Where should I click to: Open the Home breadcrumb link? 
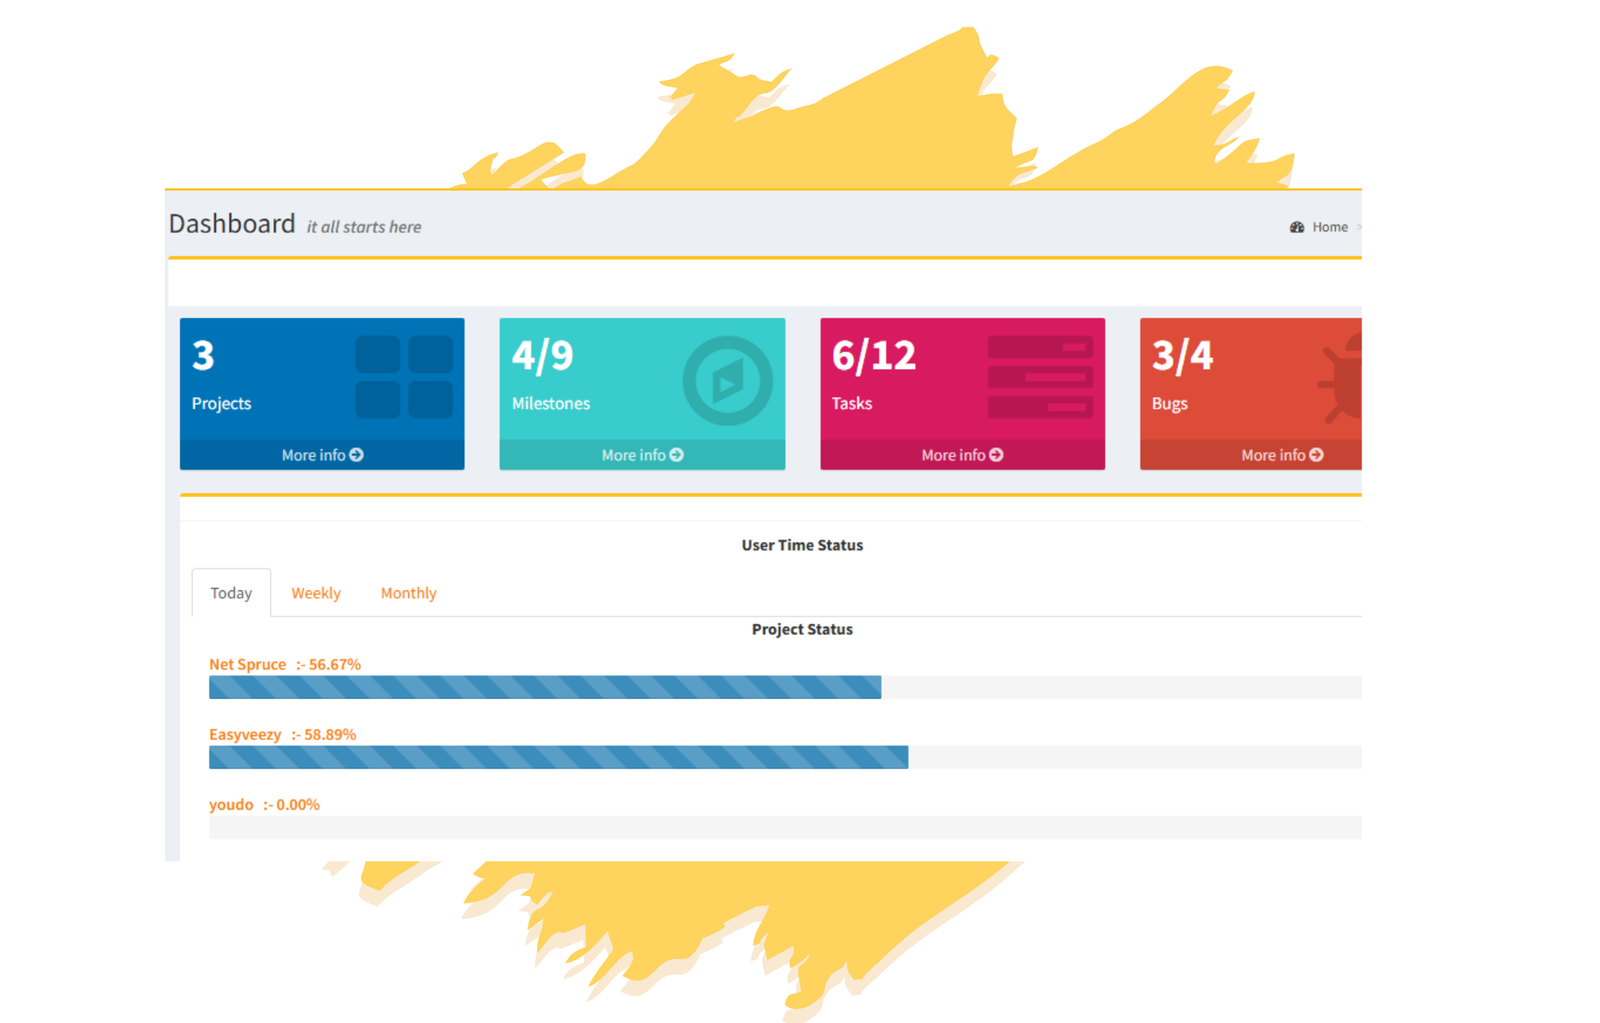pos(1330,227)
